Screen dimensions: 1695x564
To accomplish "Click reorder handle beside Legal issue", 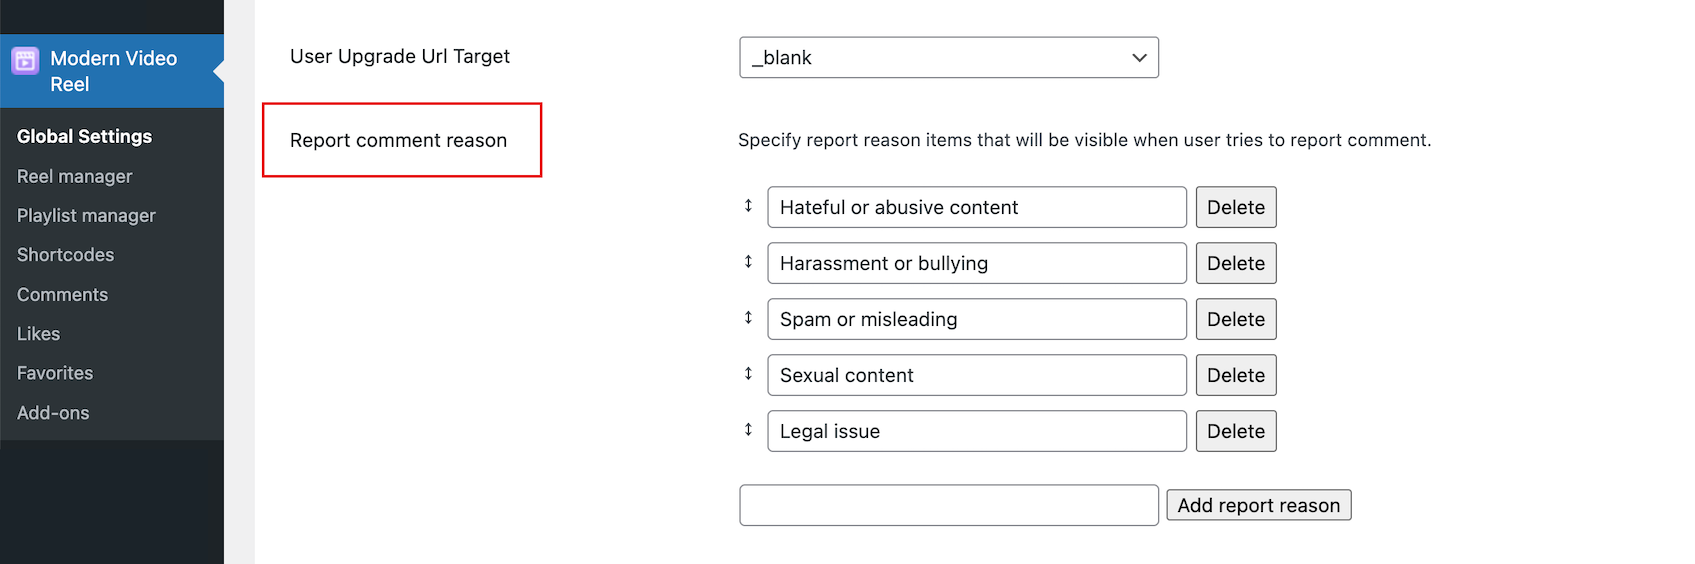I will point(748,430).
